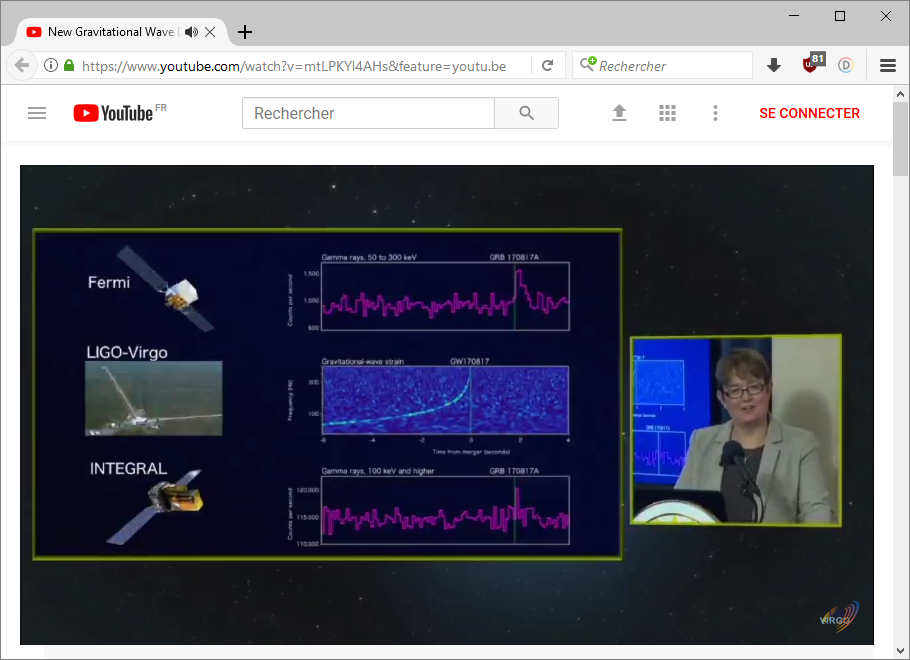This screenshot has width=910, height=660.
Task: Open the YouTube hamburger guide menu
Action: tap(37, 113)
